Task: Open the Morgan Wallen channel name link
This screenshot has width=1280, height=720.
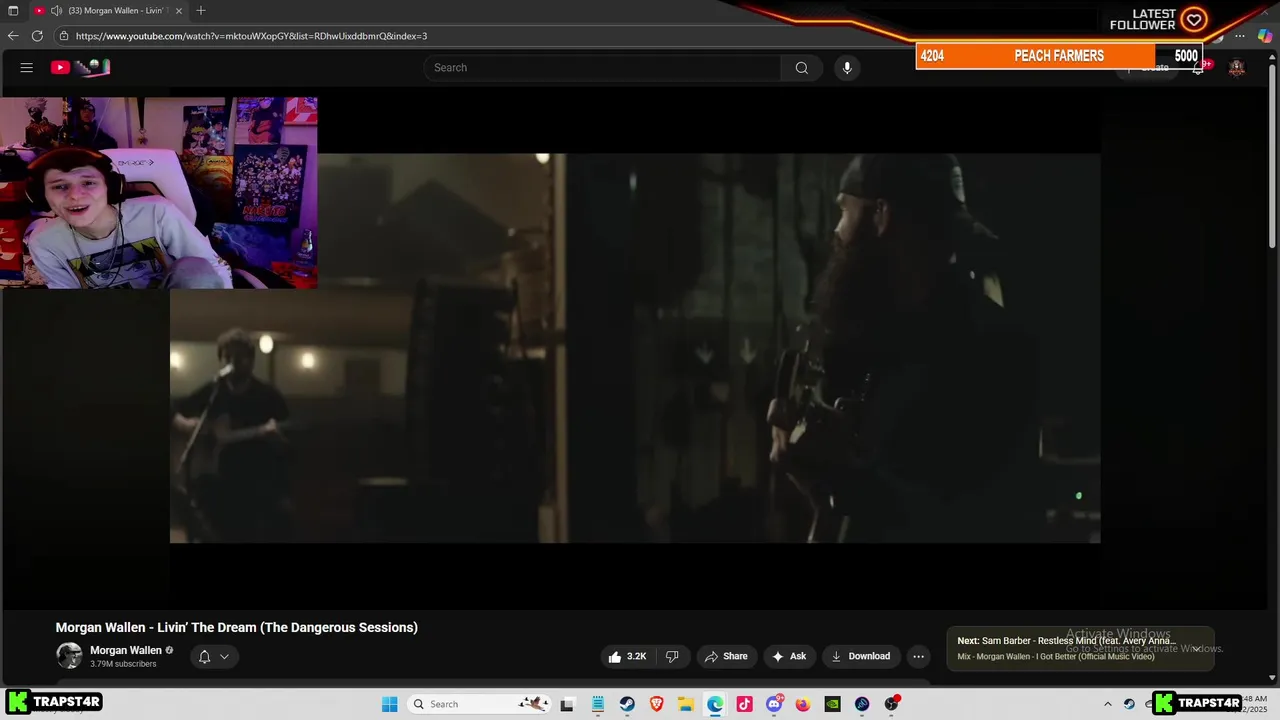Action: pyautogui.click(x=126, y=650)
